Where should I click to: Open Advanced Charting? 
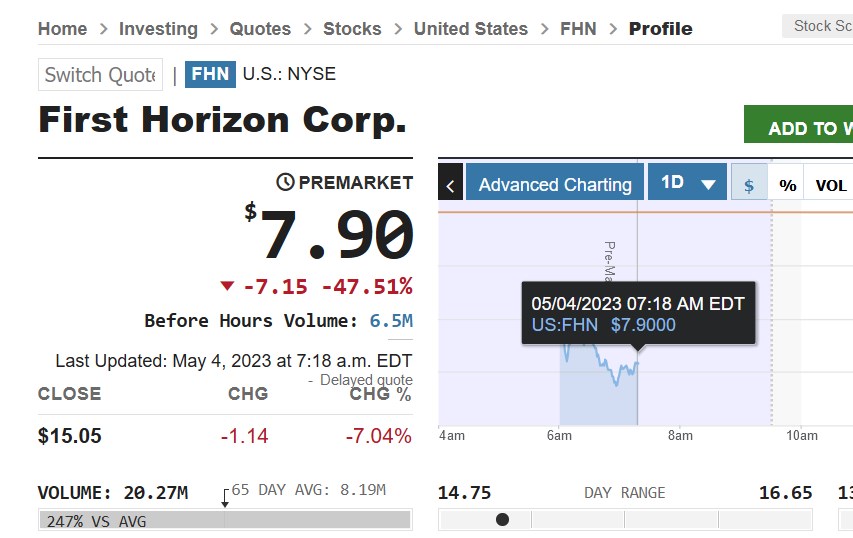pos(554,184)
